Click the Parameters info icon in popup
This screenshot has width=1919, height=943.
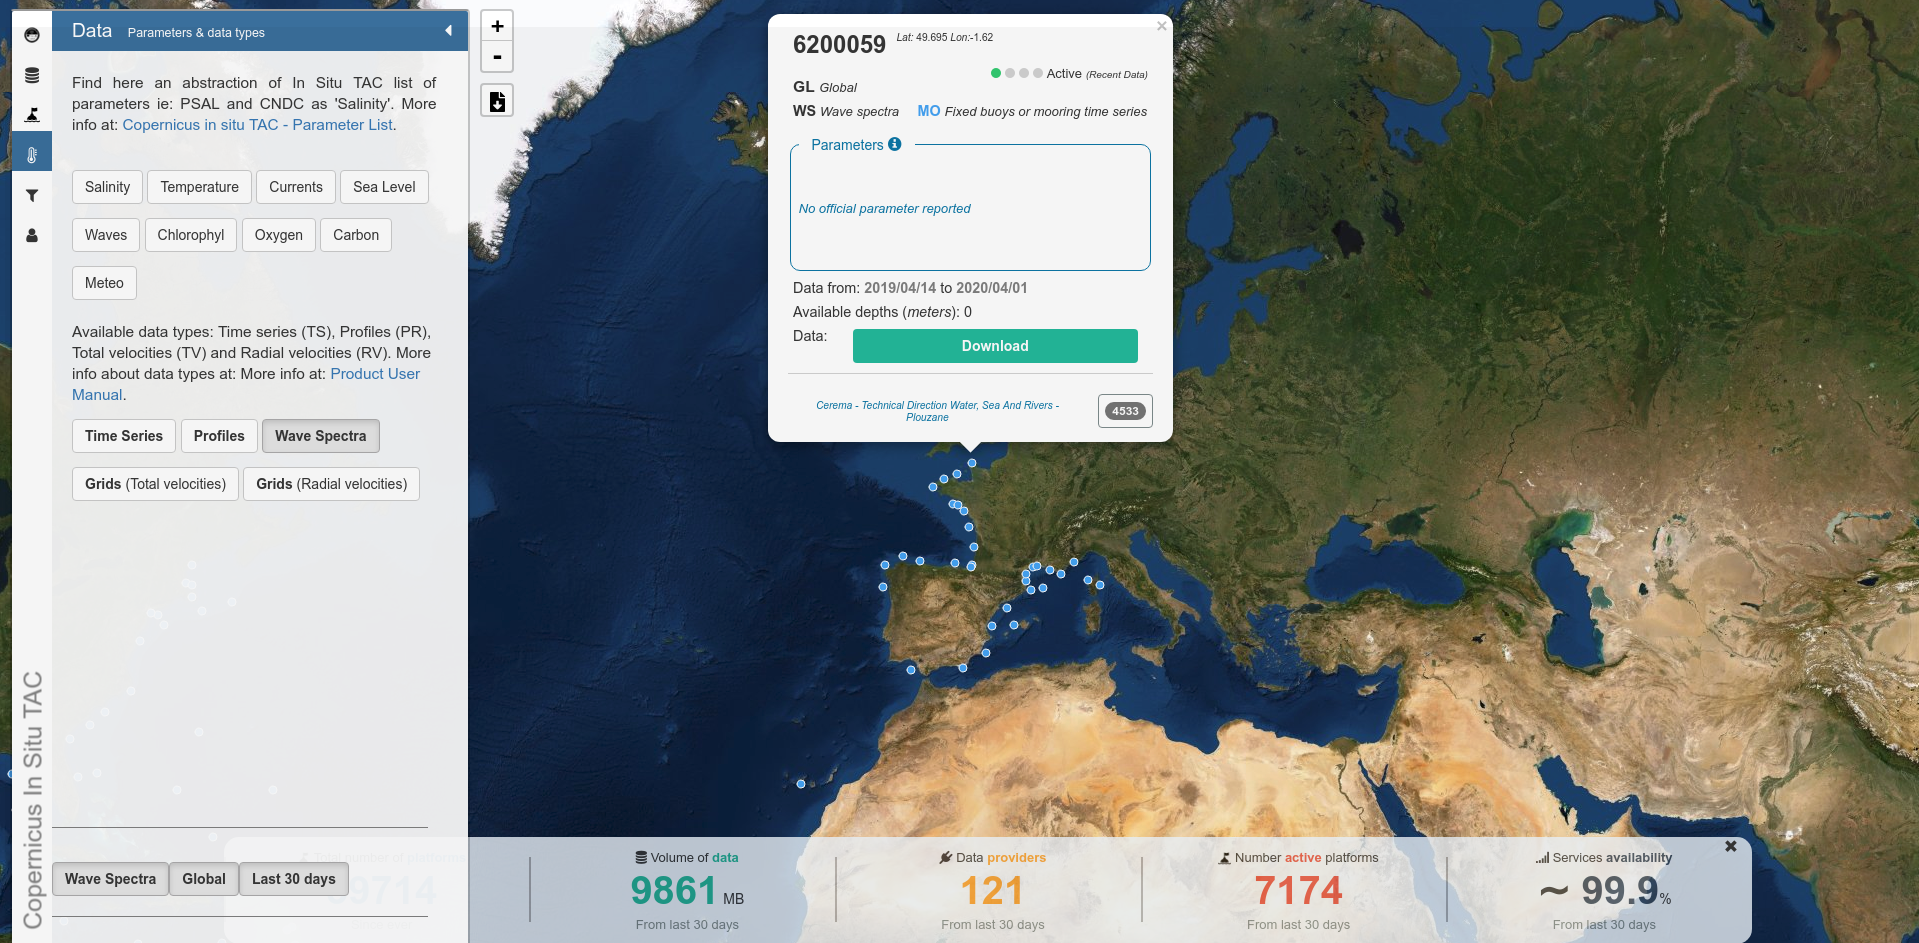click(895, 144)
